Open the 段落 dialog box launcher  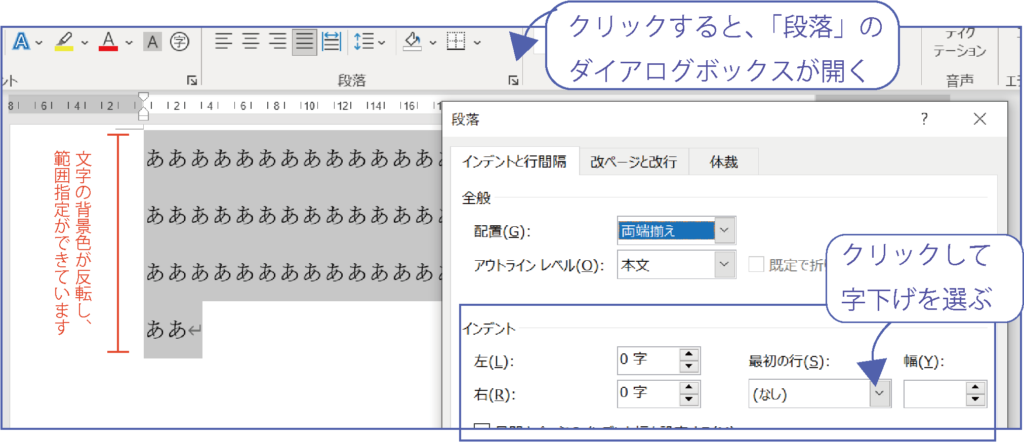513,79
